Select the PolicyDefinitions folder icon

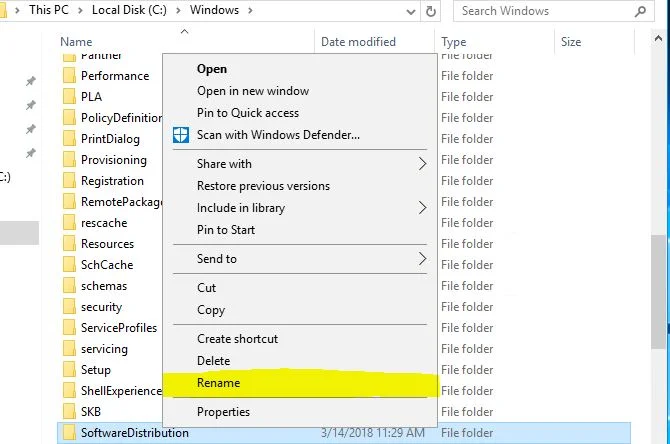(69, 118)
